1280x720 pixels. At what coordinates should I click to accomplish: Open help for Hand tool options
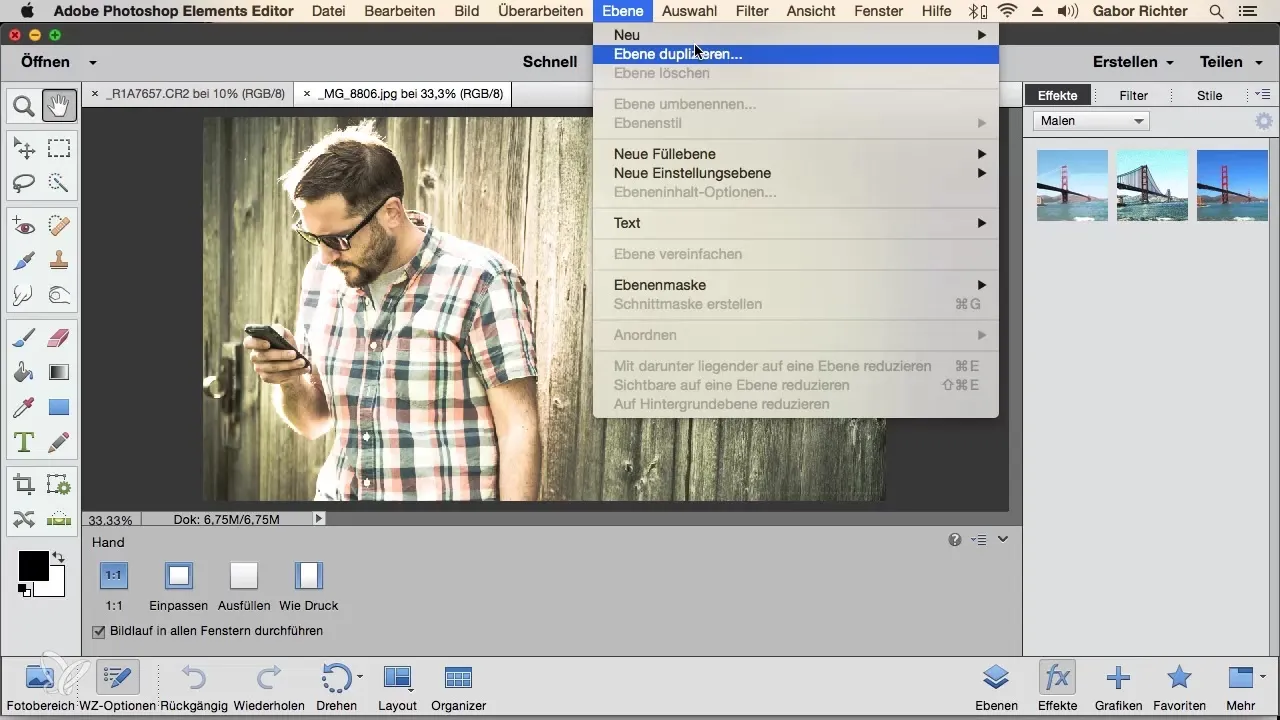[955, 540]
